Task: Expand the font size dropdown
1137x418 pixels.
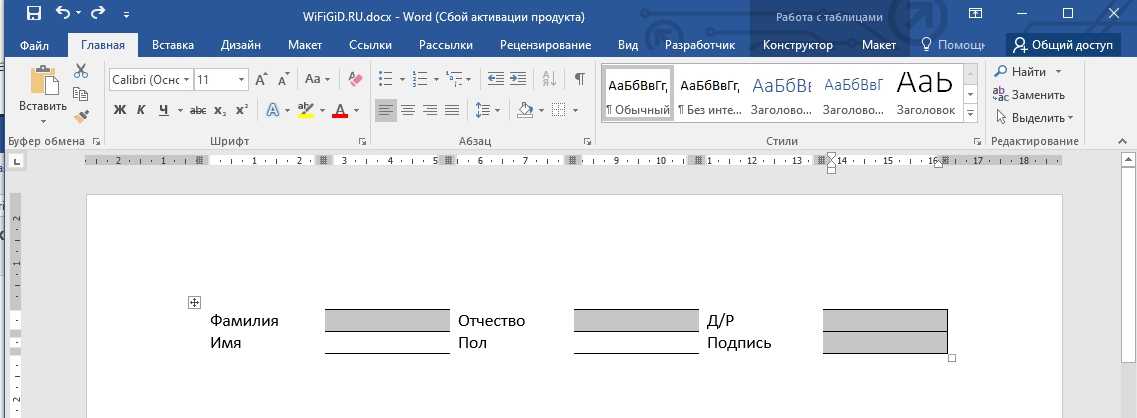Action: click(x=242, y=79)
